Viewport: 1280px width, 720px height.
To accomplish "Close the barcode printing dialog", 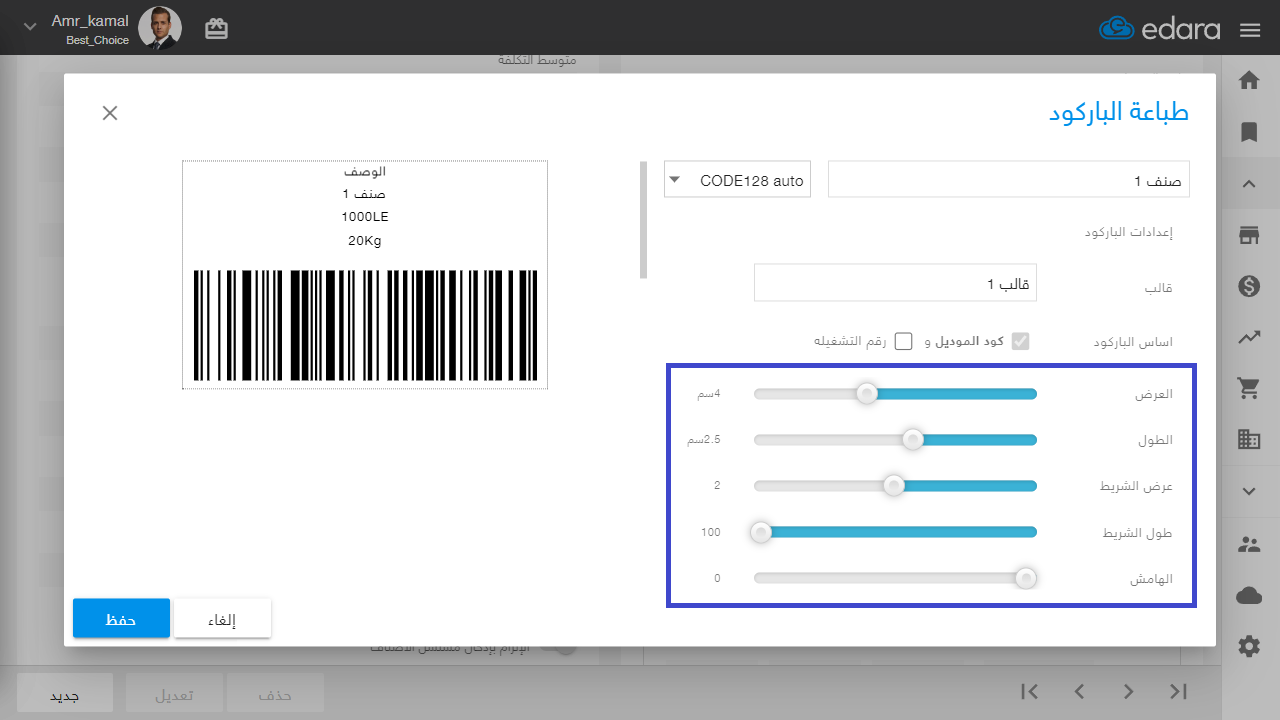I will 110,113.
